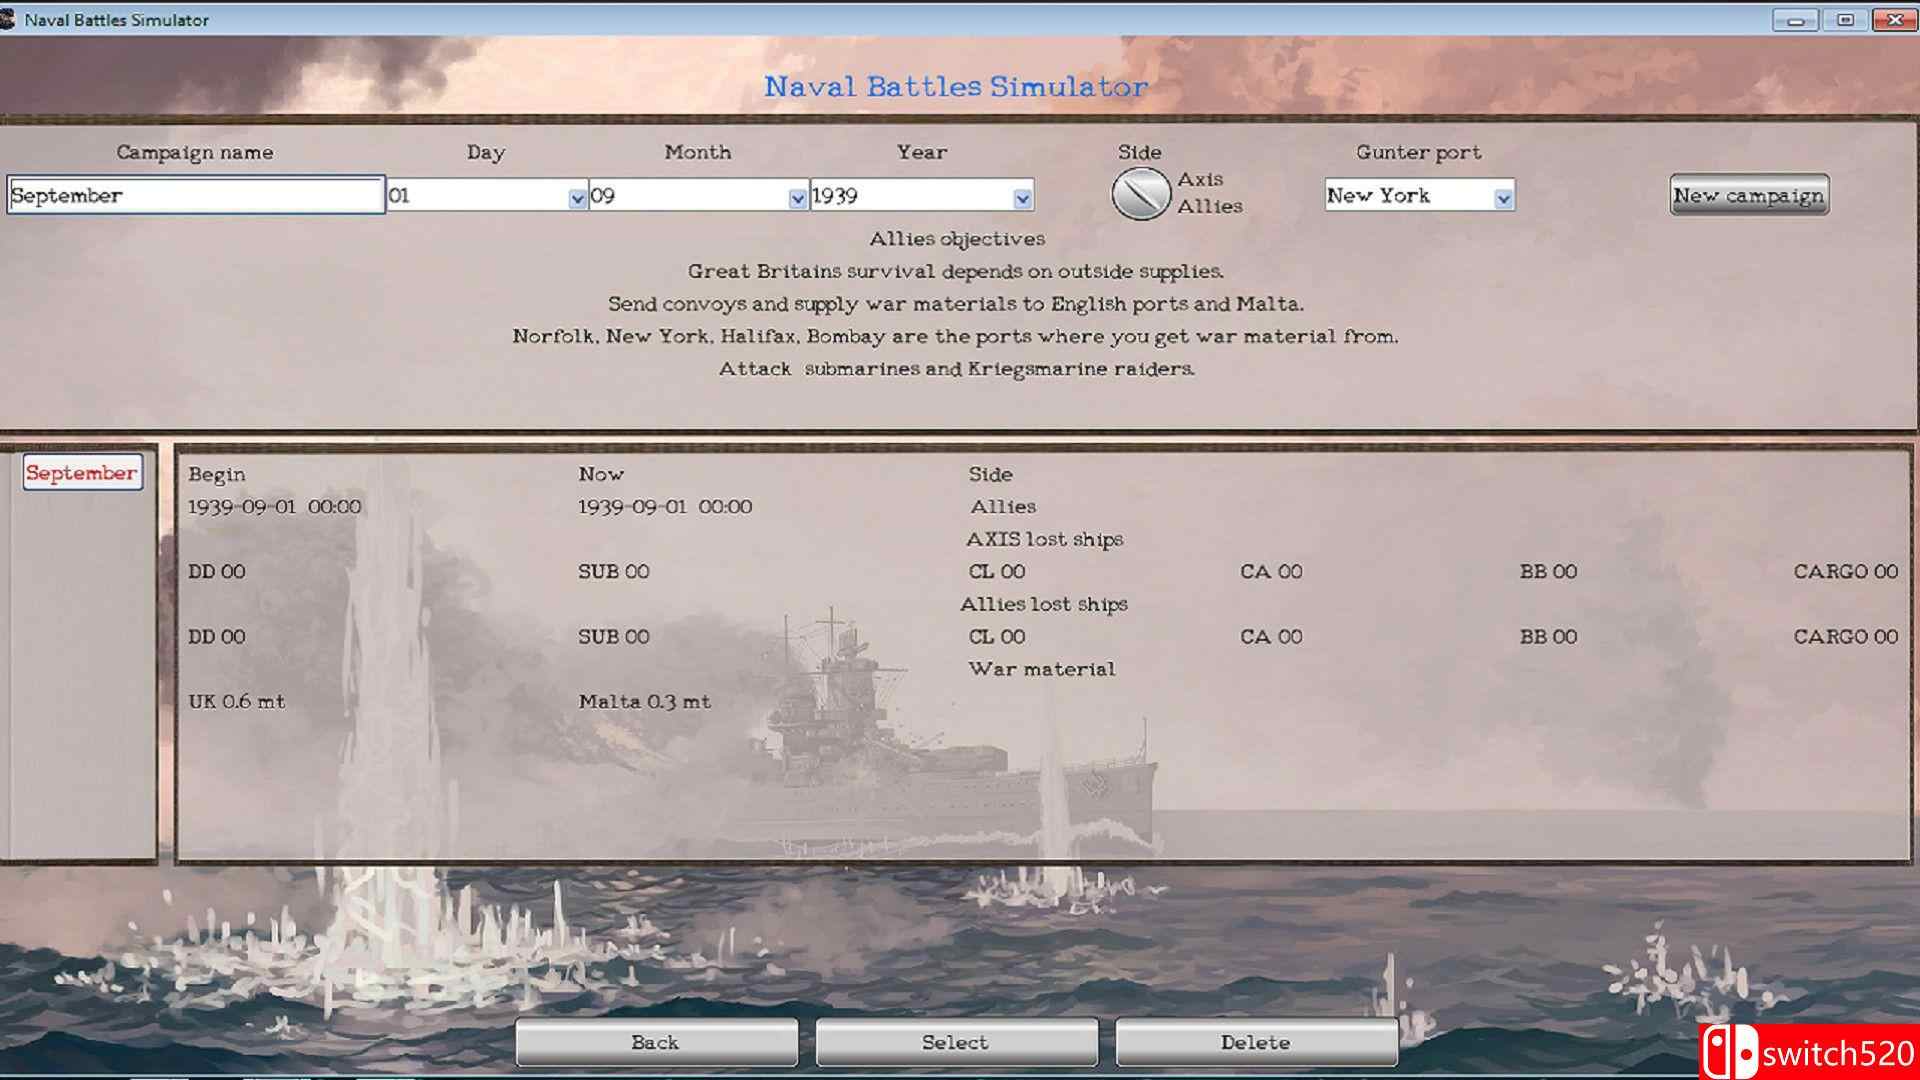Expand the Year dropdown arrow

[x=1021, y=198]
